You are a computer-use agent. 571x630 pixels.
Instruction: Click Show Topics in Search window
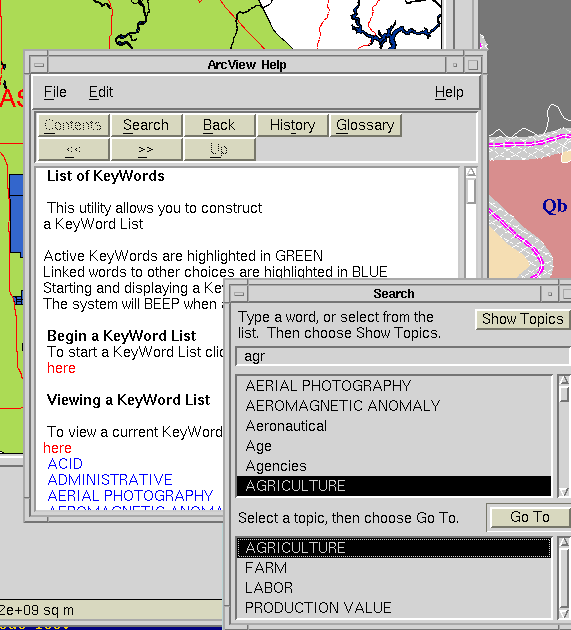coord(523,319)
